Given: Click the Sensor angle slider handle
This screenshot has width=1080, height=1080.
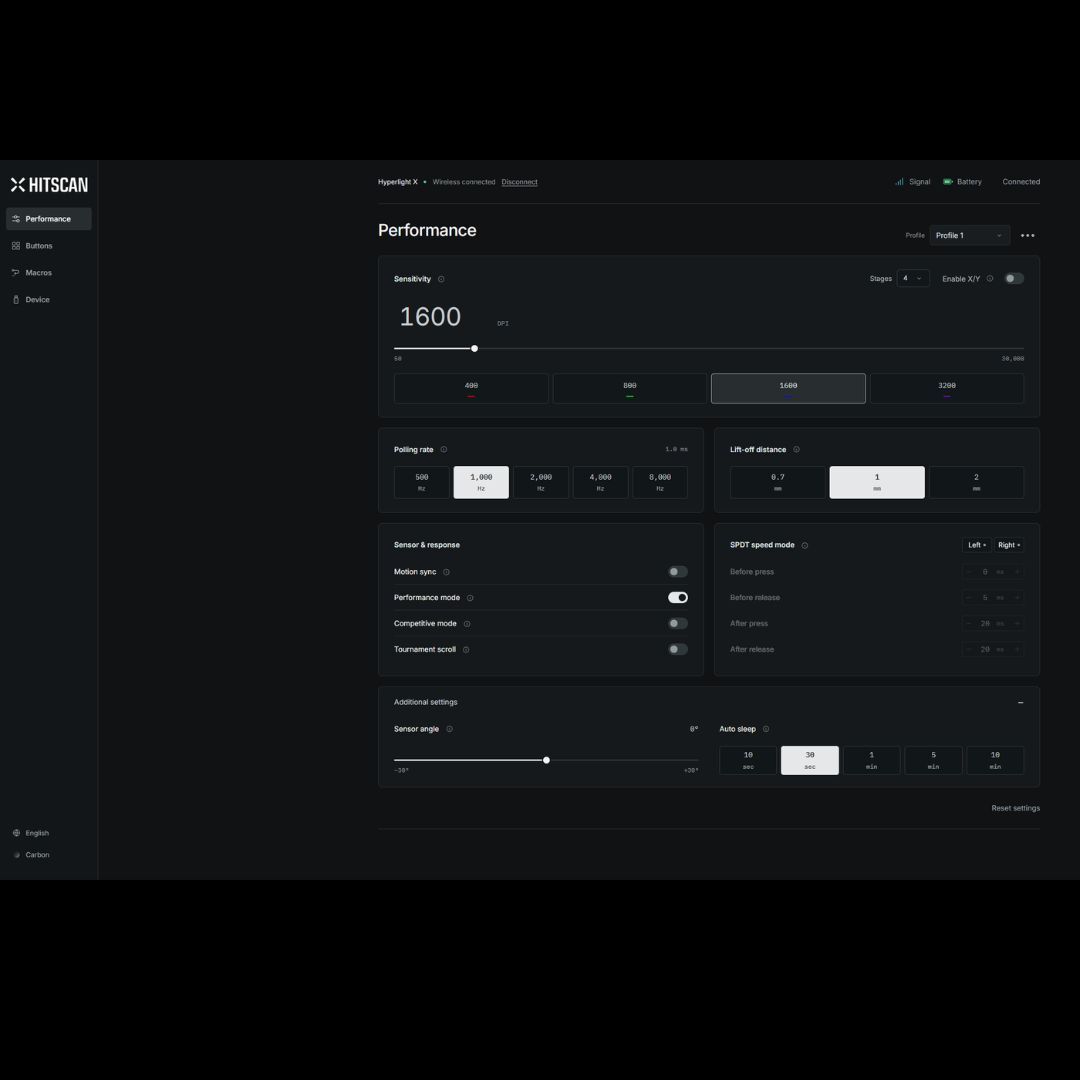Looking at the screenshot, I should coord(546,760).
